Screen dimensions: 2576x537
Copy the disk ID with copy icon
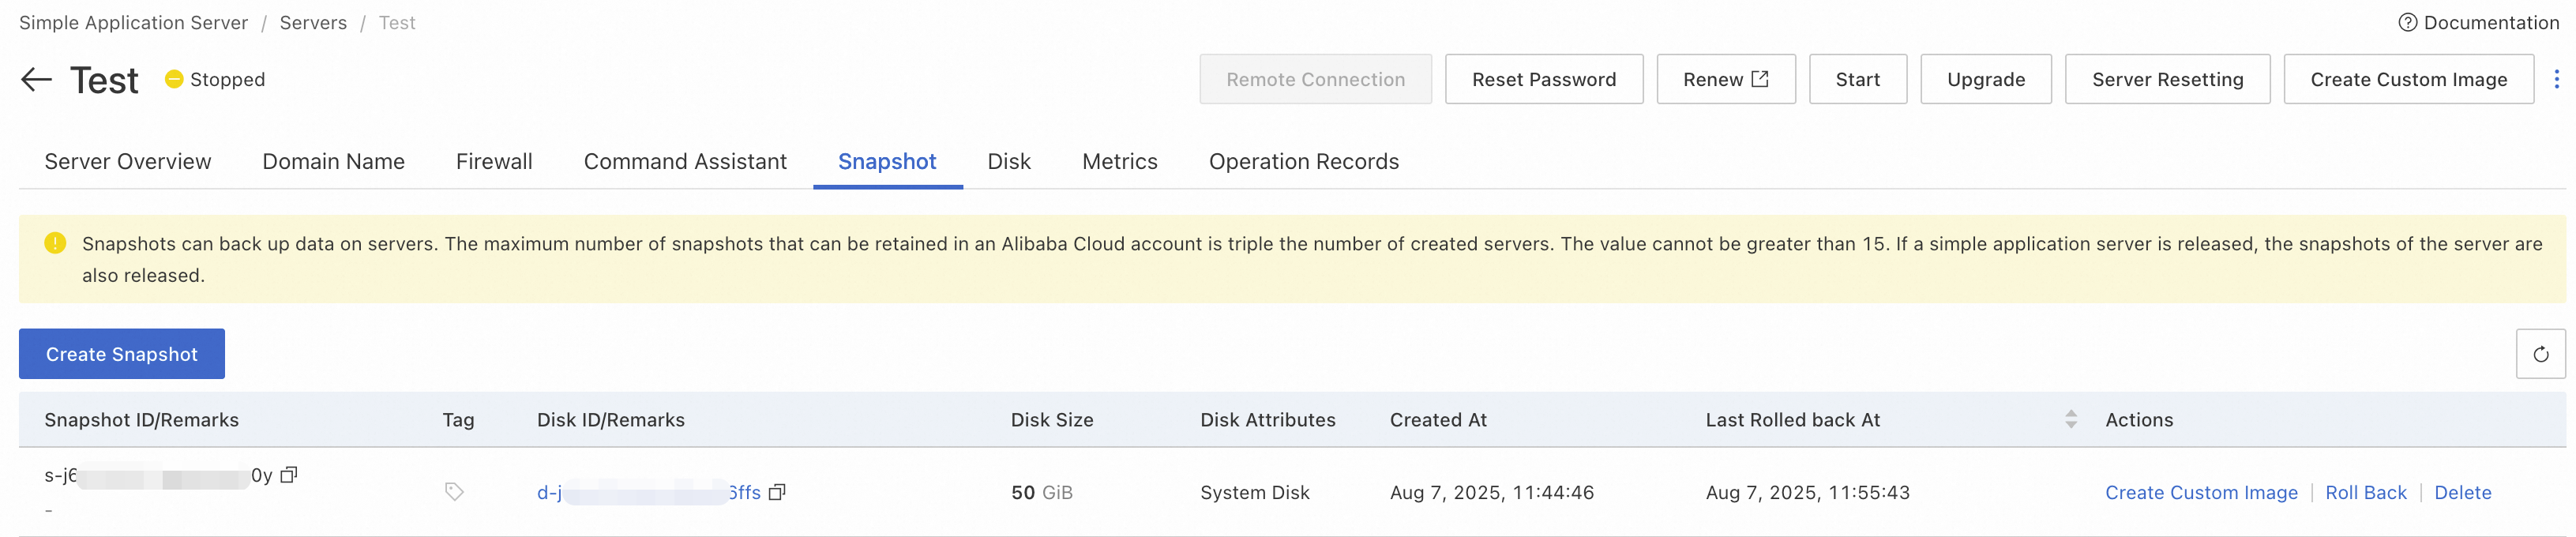pyautogui.click(x=777, y=492)
